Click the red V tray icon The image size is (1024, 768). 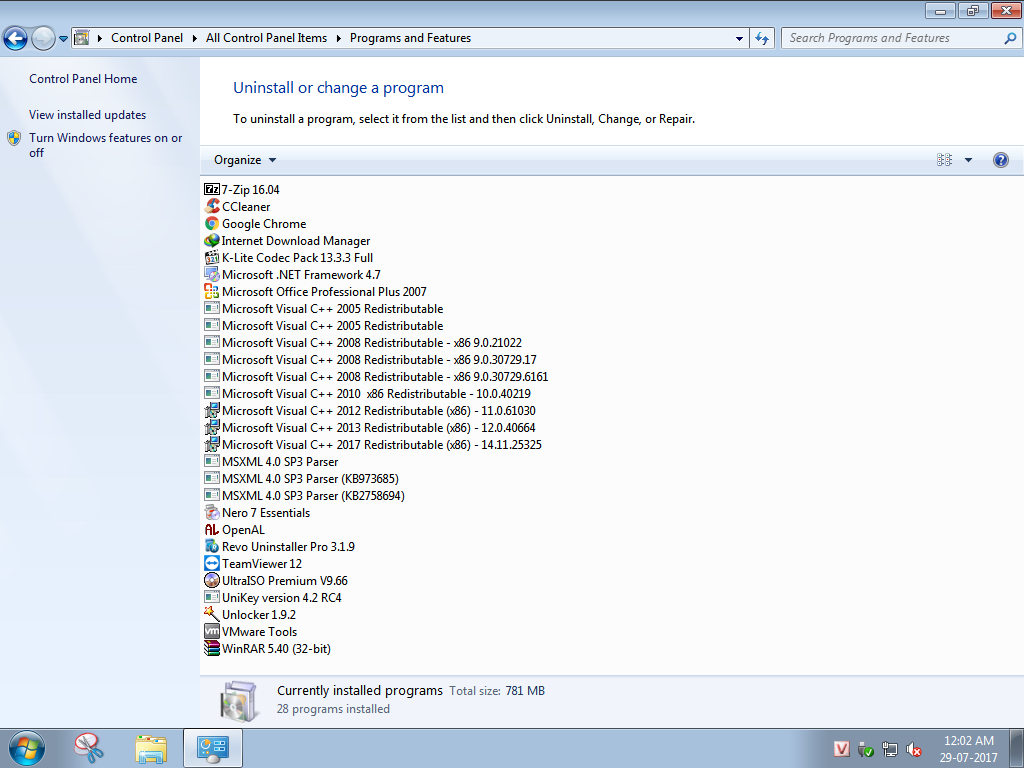coord(842,749)
